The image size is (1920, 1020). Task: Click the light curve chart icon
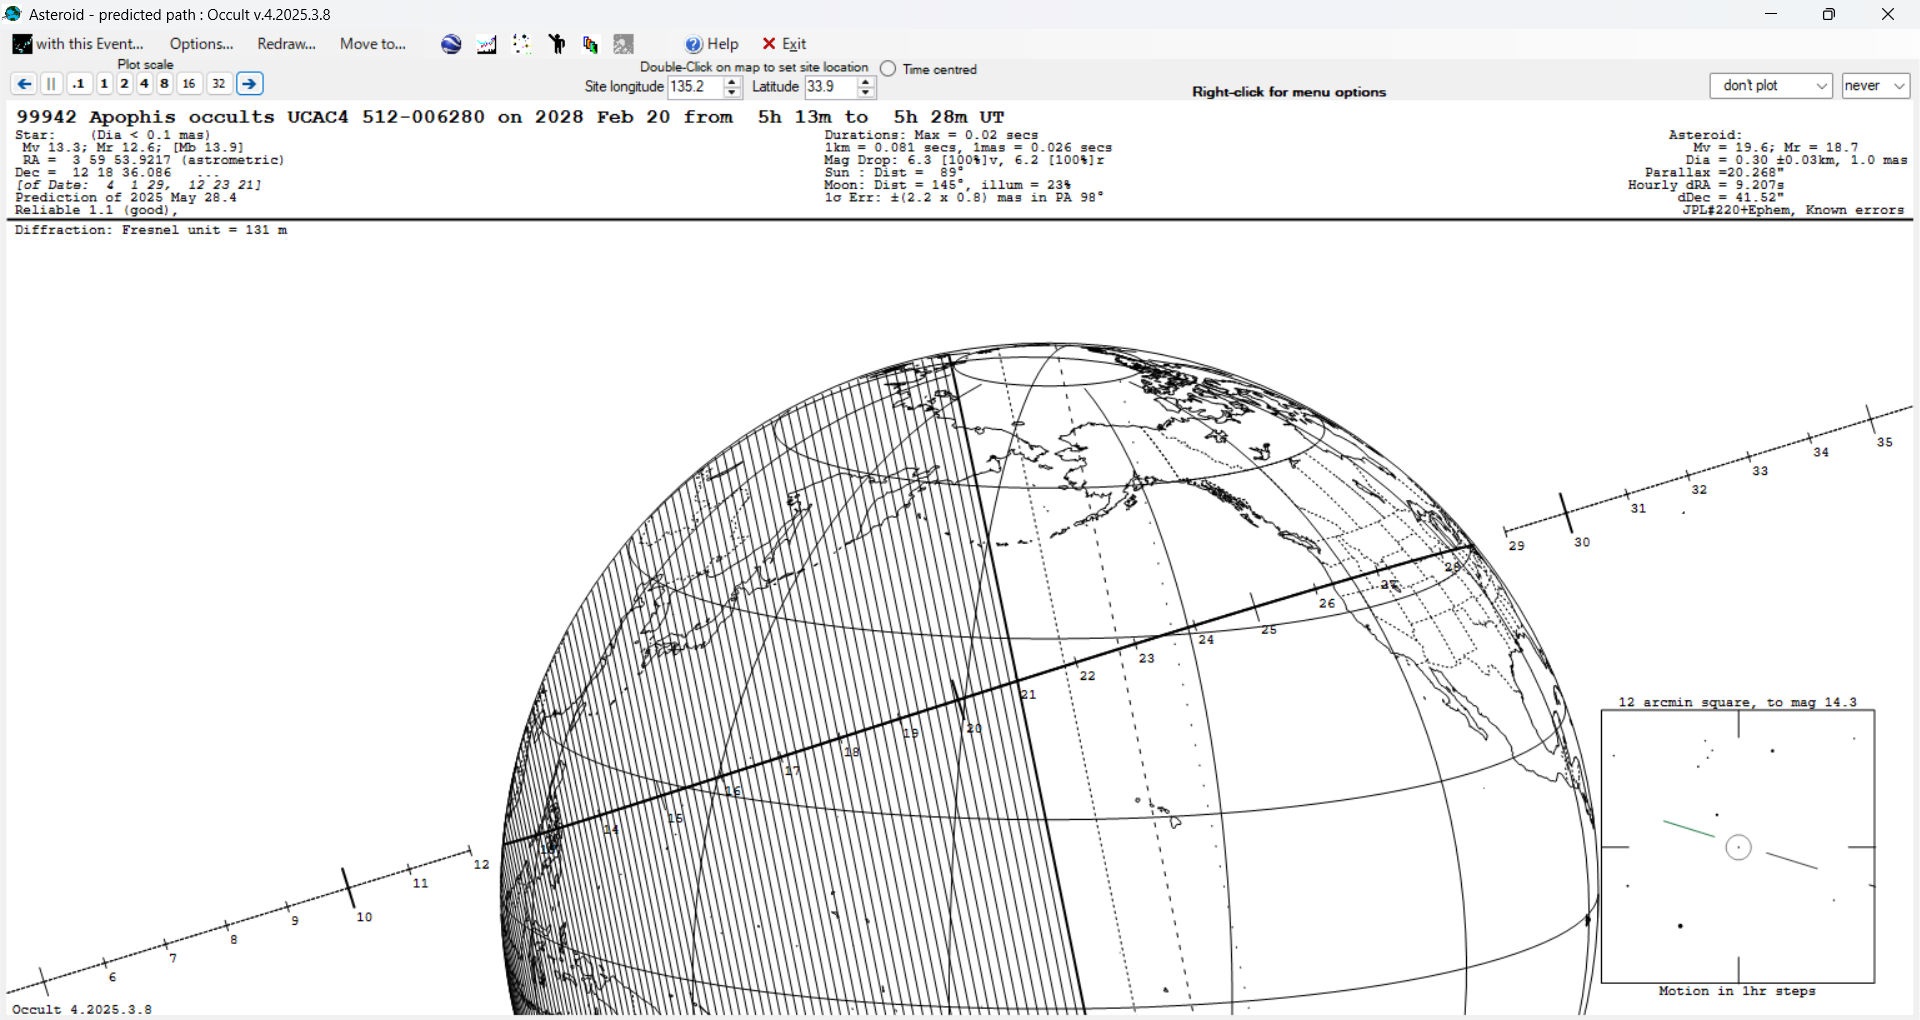(487, 44)
